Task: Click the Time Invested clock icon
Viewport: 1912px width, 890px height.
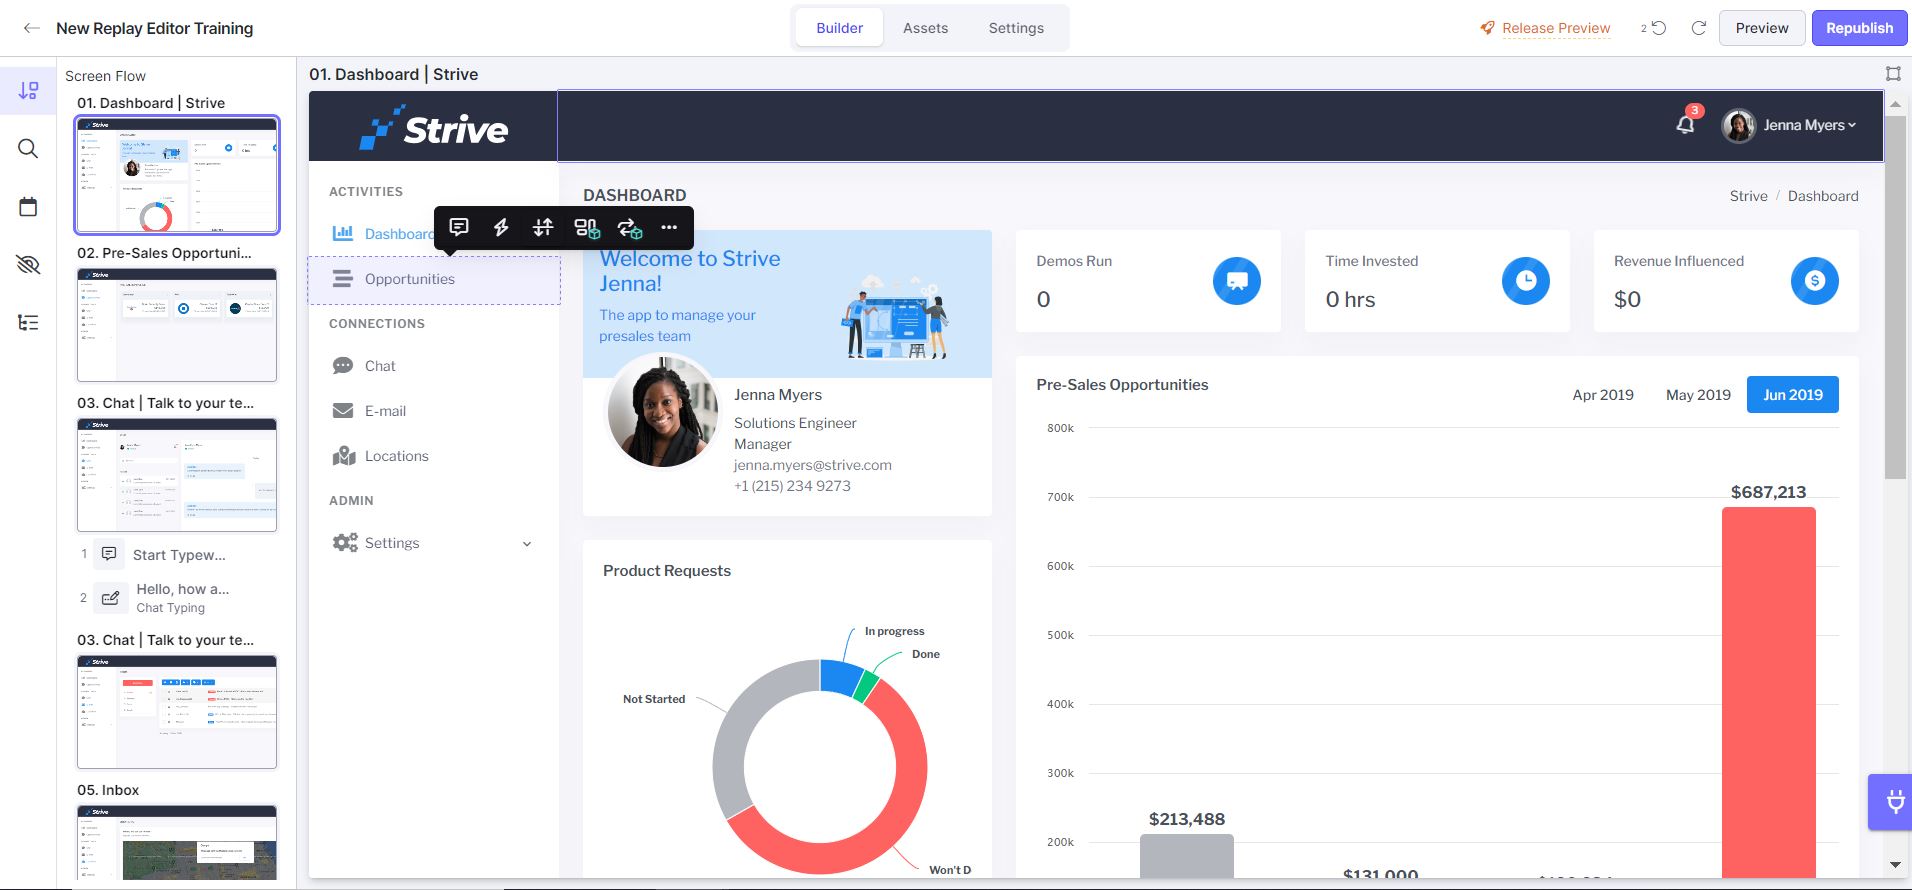Action: point(1526,281)
